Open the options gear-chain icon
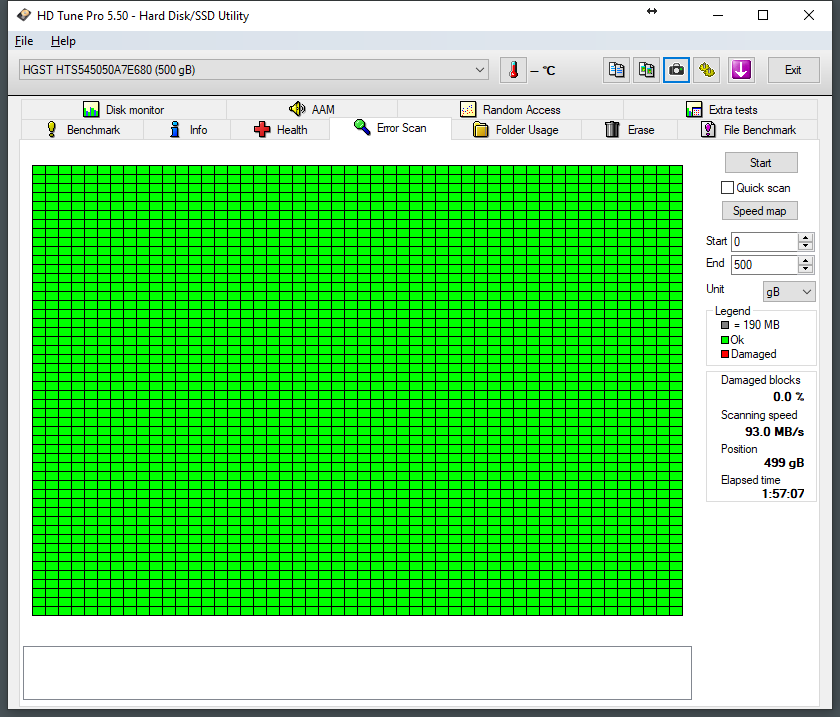This screenshot has height=717, width=840. (708, 70)
